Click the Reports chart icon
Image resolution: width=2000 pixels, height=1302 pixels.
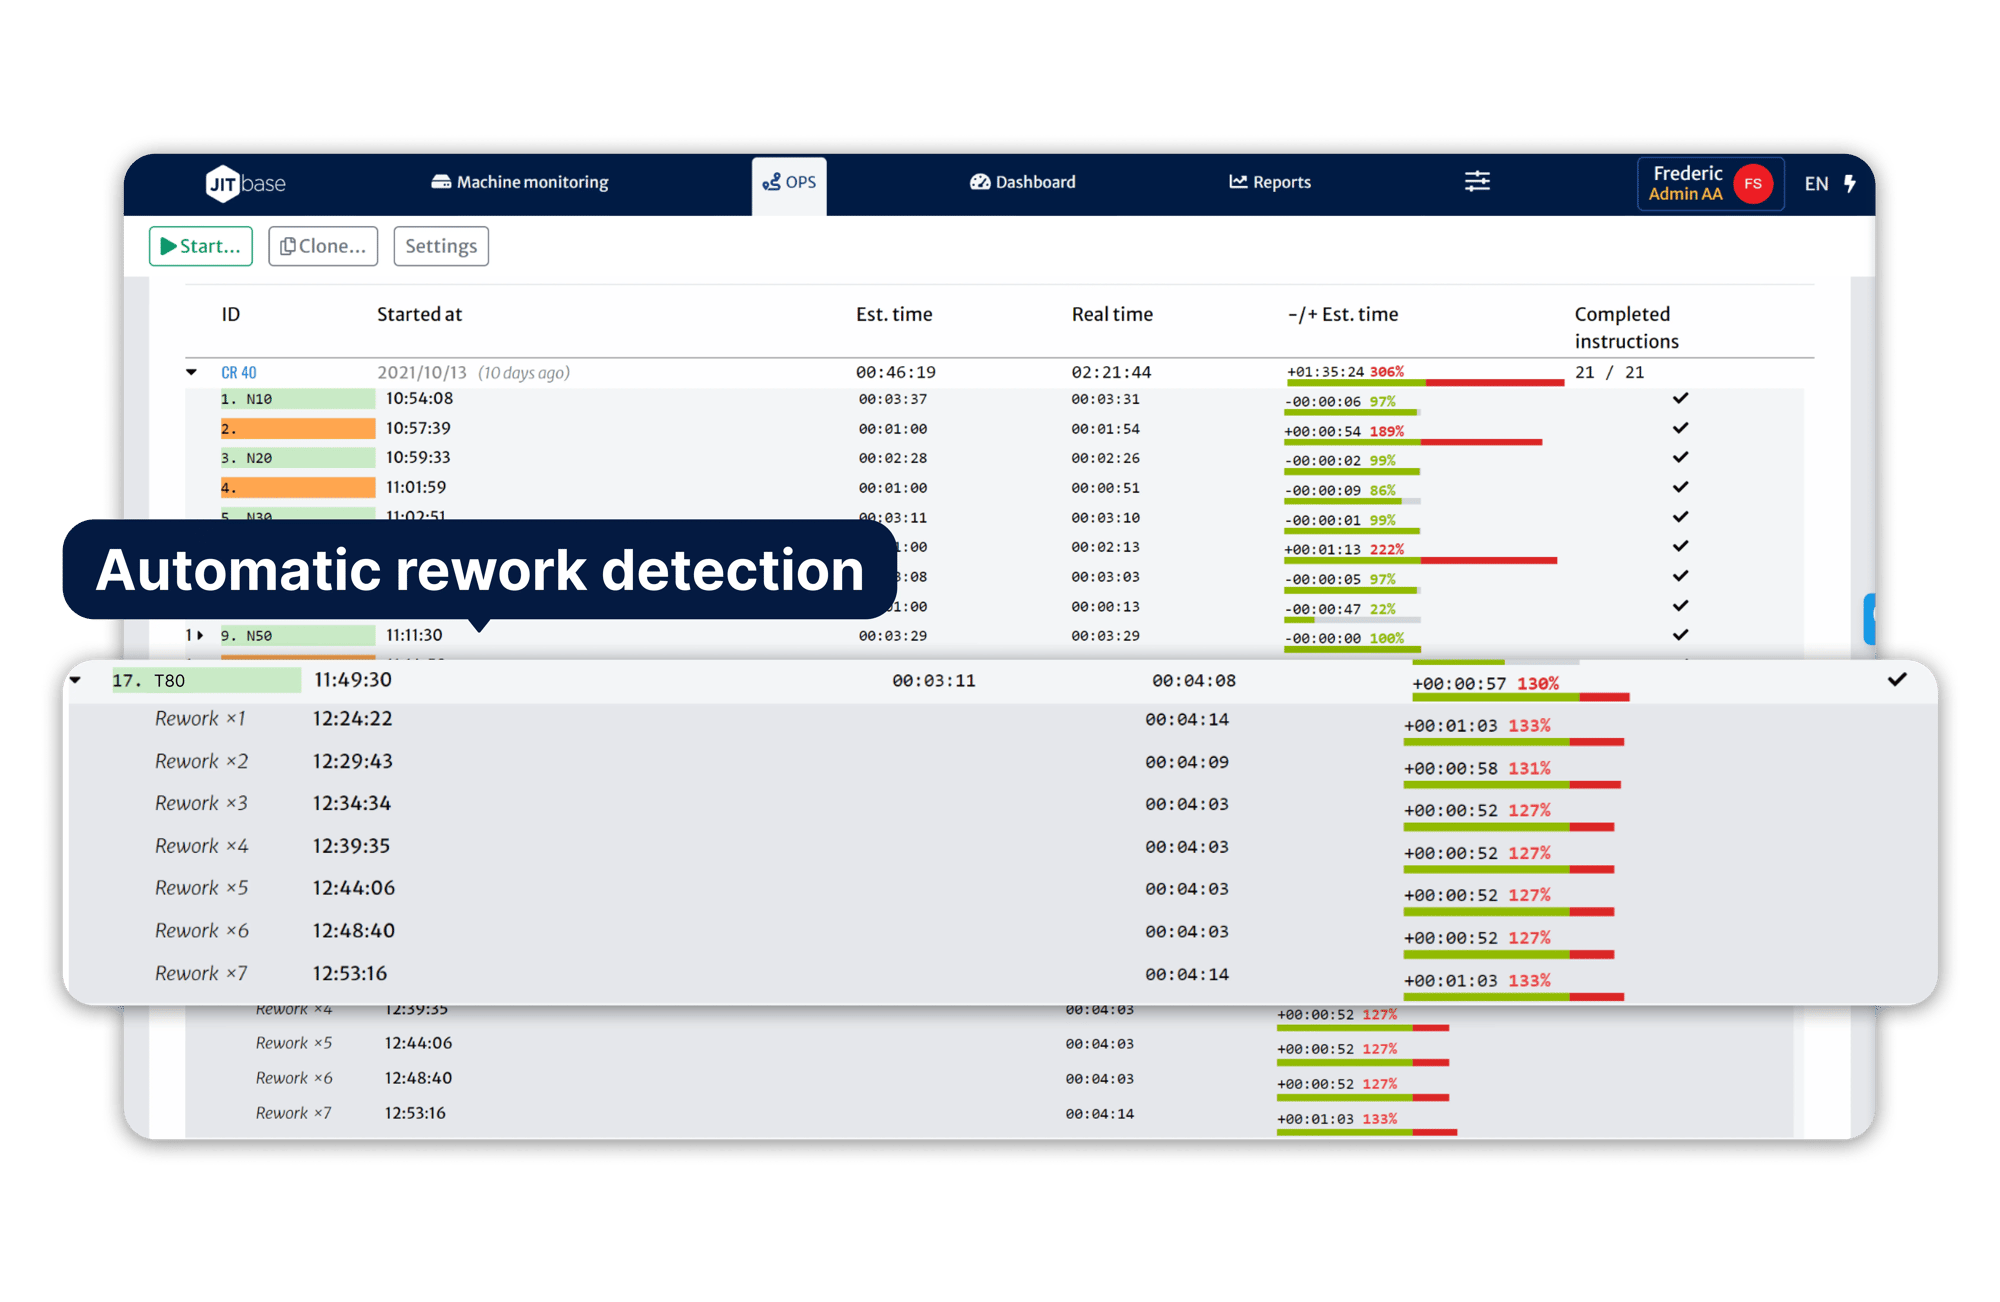pyautogui.click(x=1237, y=182)
